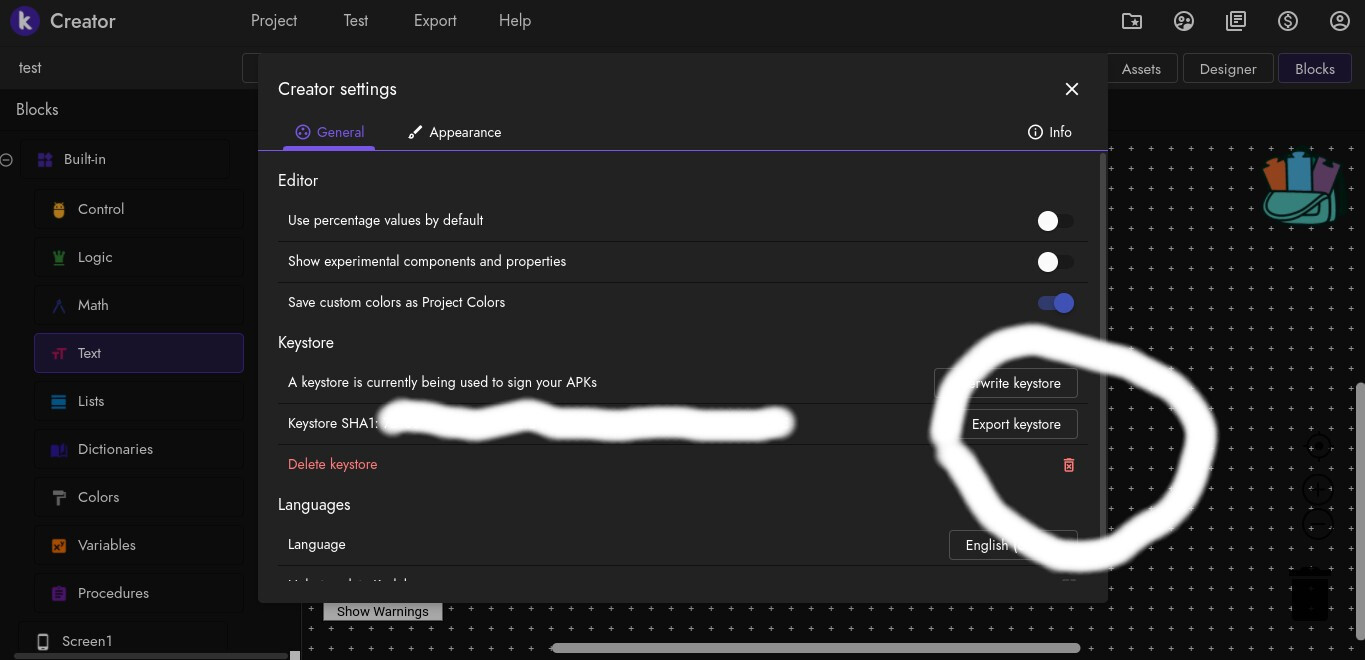Switch to the Assets view button

[1141, 68]
